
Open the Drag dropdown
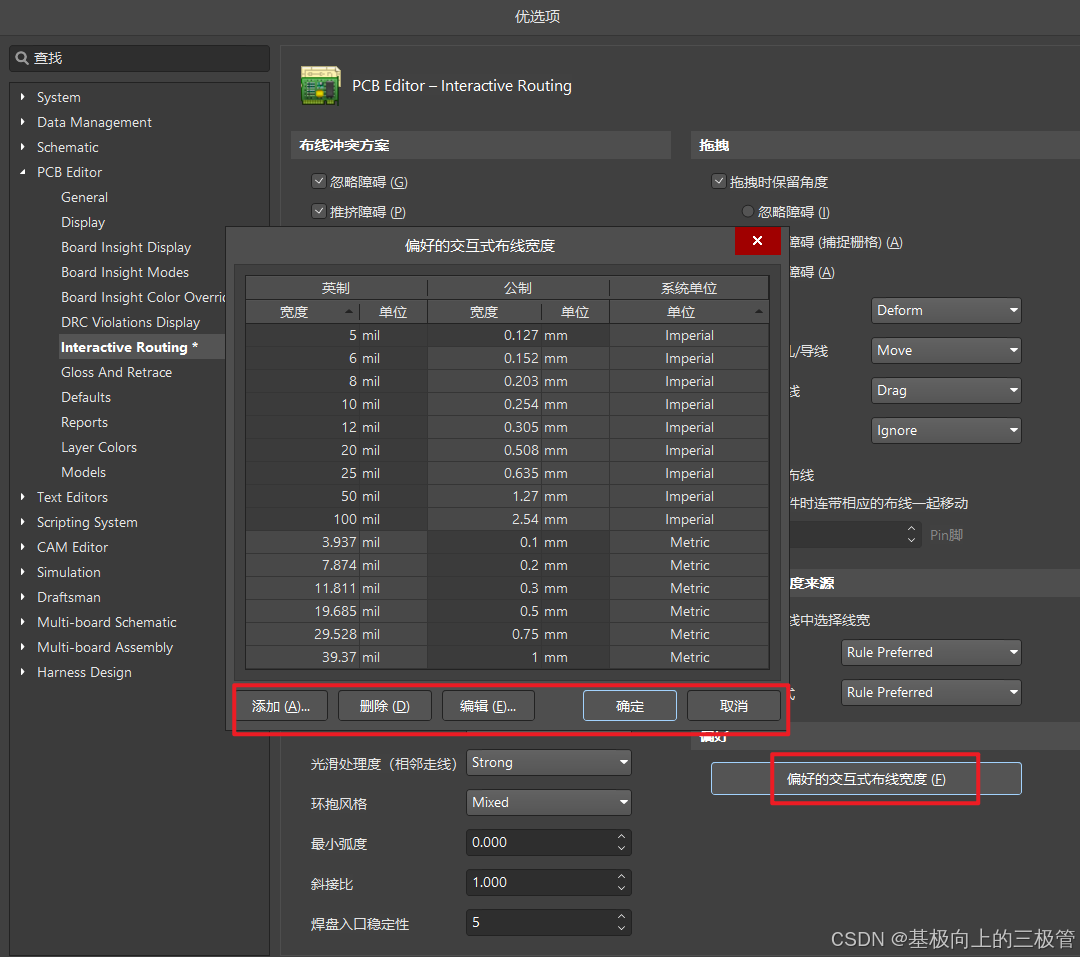[x=946, y=391]
